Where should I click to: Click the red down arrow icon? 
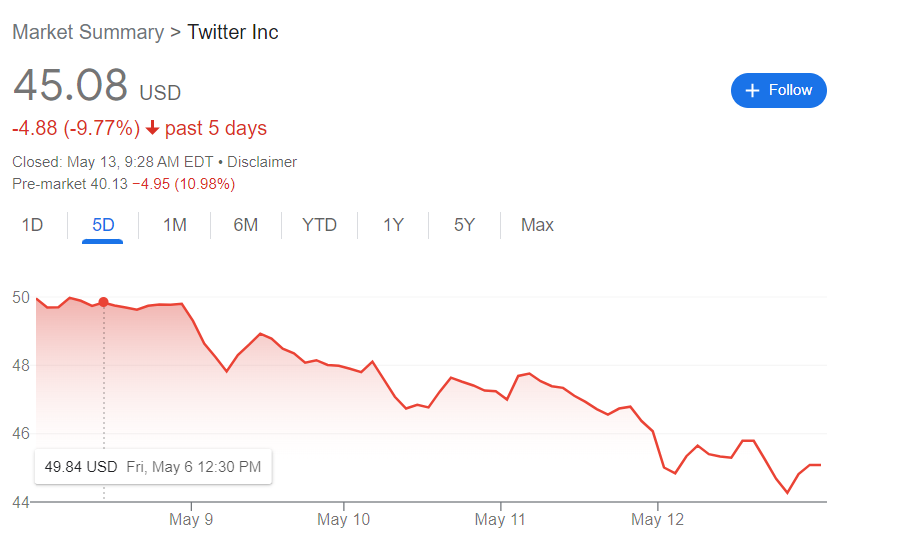click(152, 128)
